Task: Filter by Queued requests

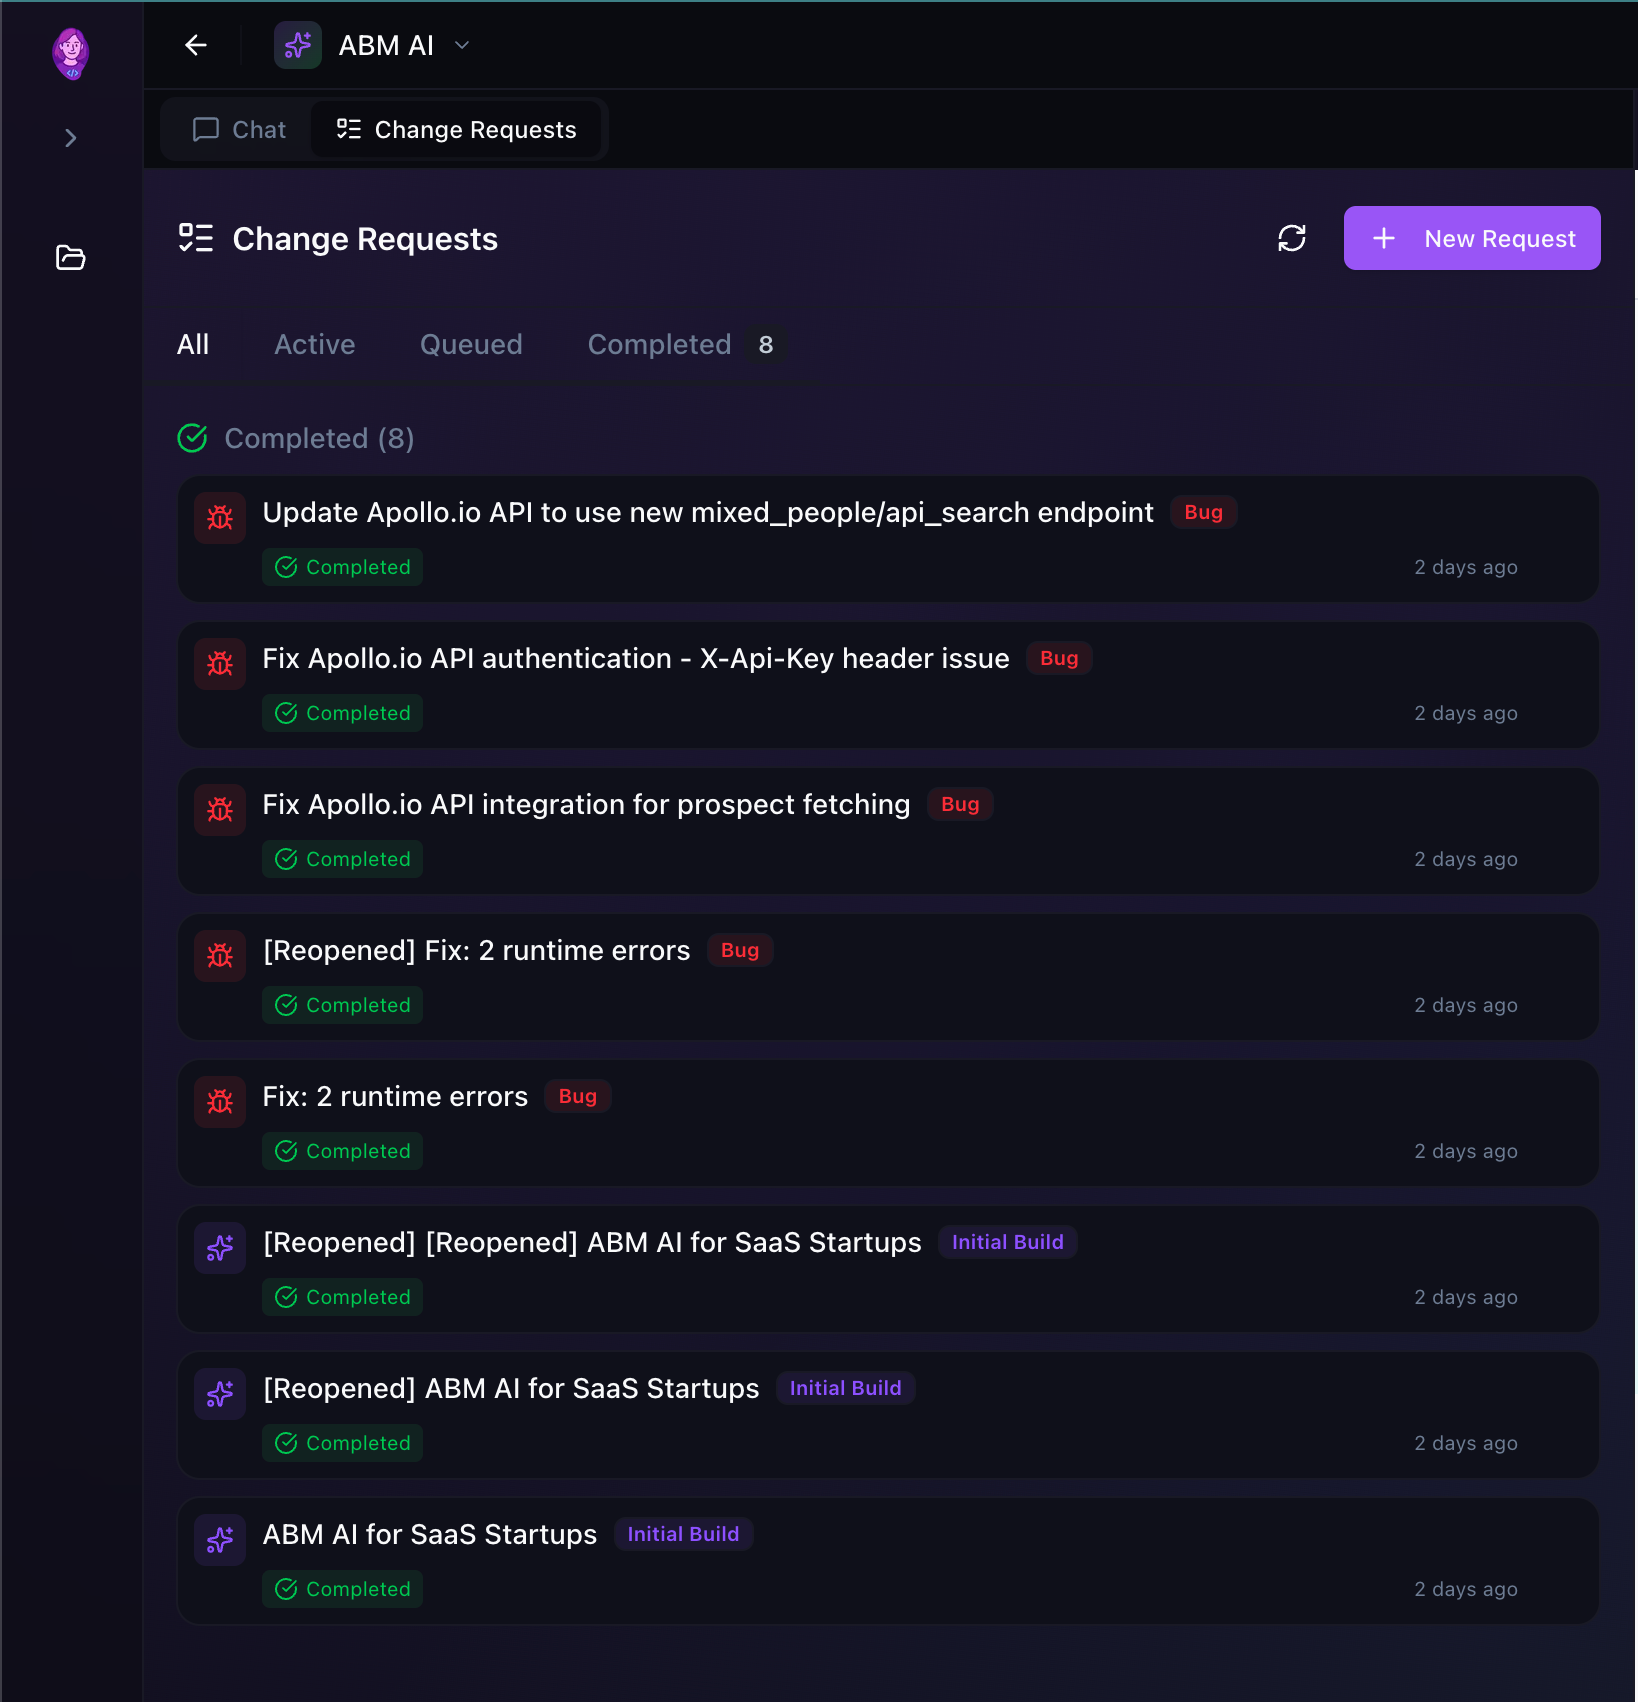Action: coord(471,345)
